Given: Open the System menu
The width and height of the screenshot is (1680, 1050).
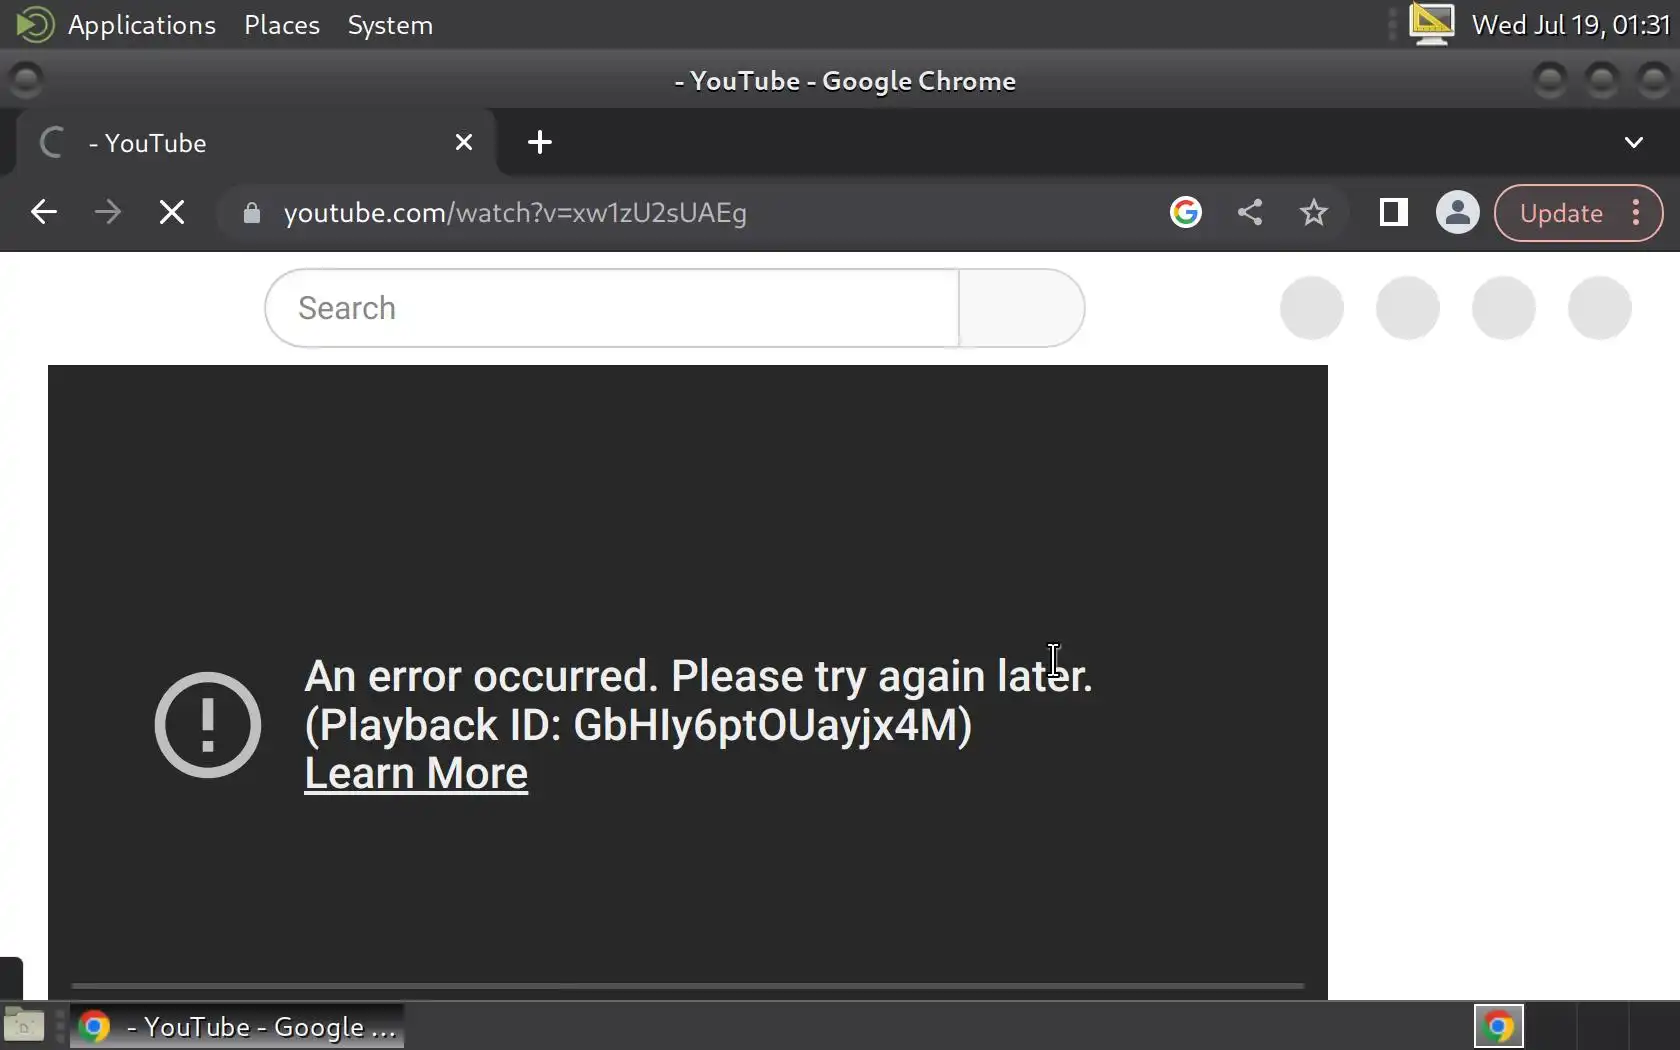Looking at the screenshot, I should click(x=390, y=25).
